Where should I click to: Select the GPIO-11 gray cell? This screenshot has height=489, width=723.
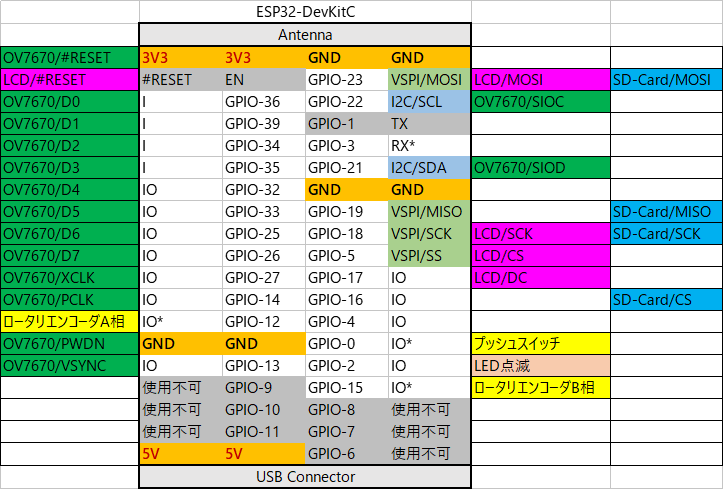264,431
